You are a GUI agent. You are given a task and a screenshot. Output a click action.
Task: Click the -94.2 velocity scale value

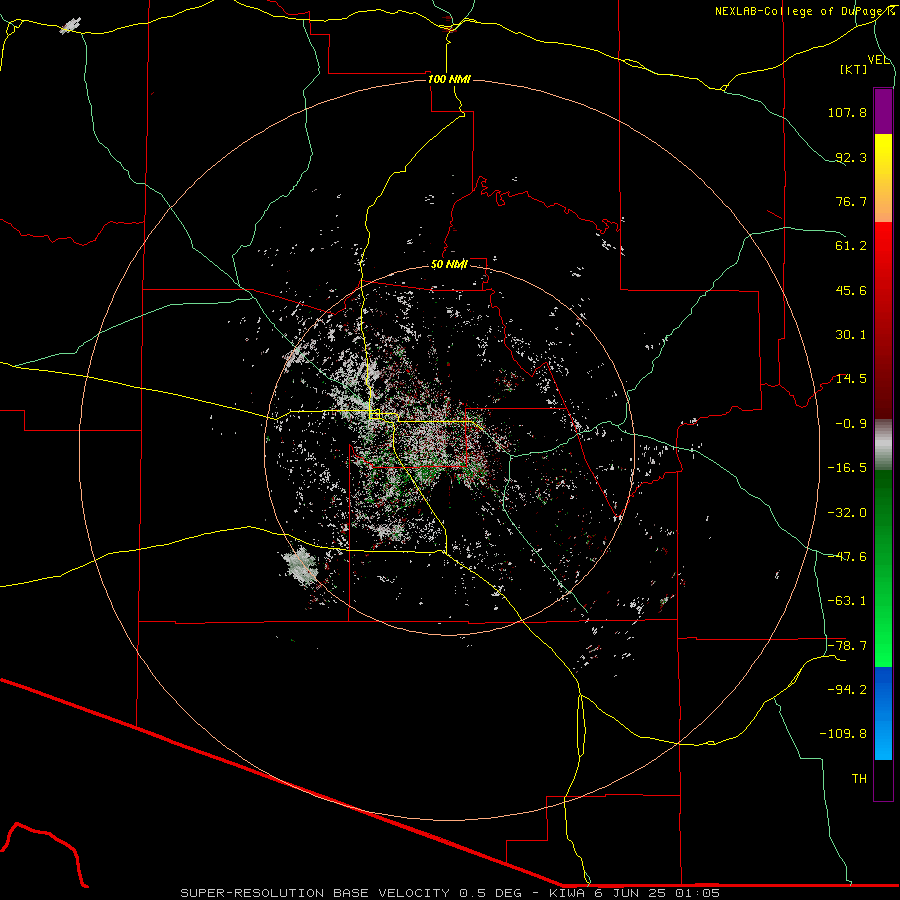(847, 690)
